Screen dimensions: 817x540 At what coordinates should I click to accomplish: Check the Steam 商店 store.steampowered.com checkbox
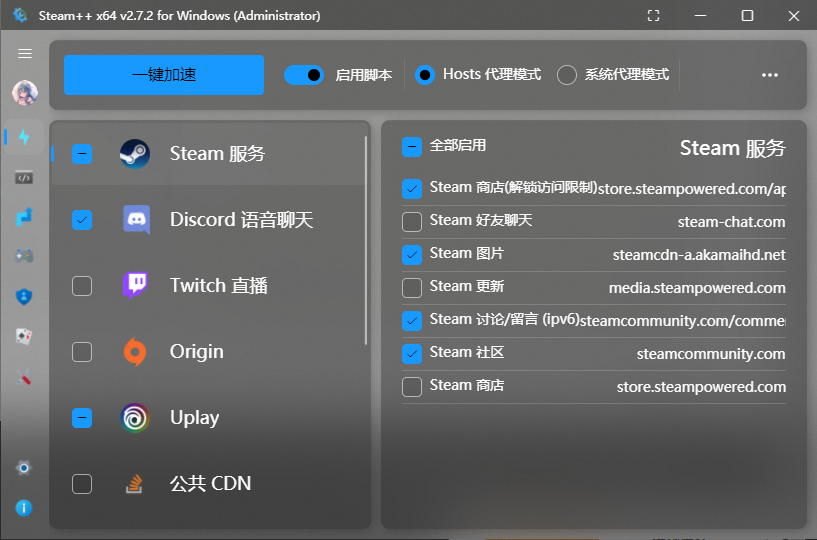412,387
